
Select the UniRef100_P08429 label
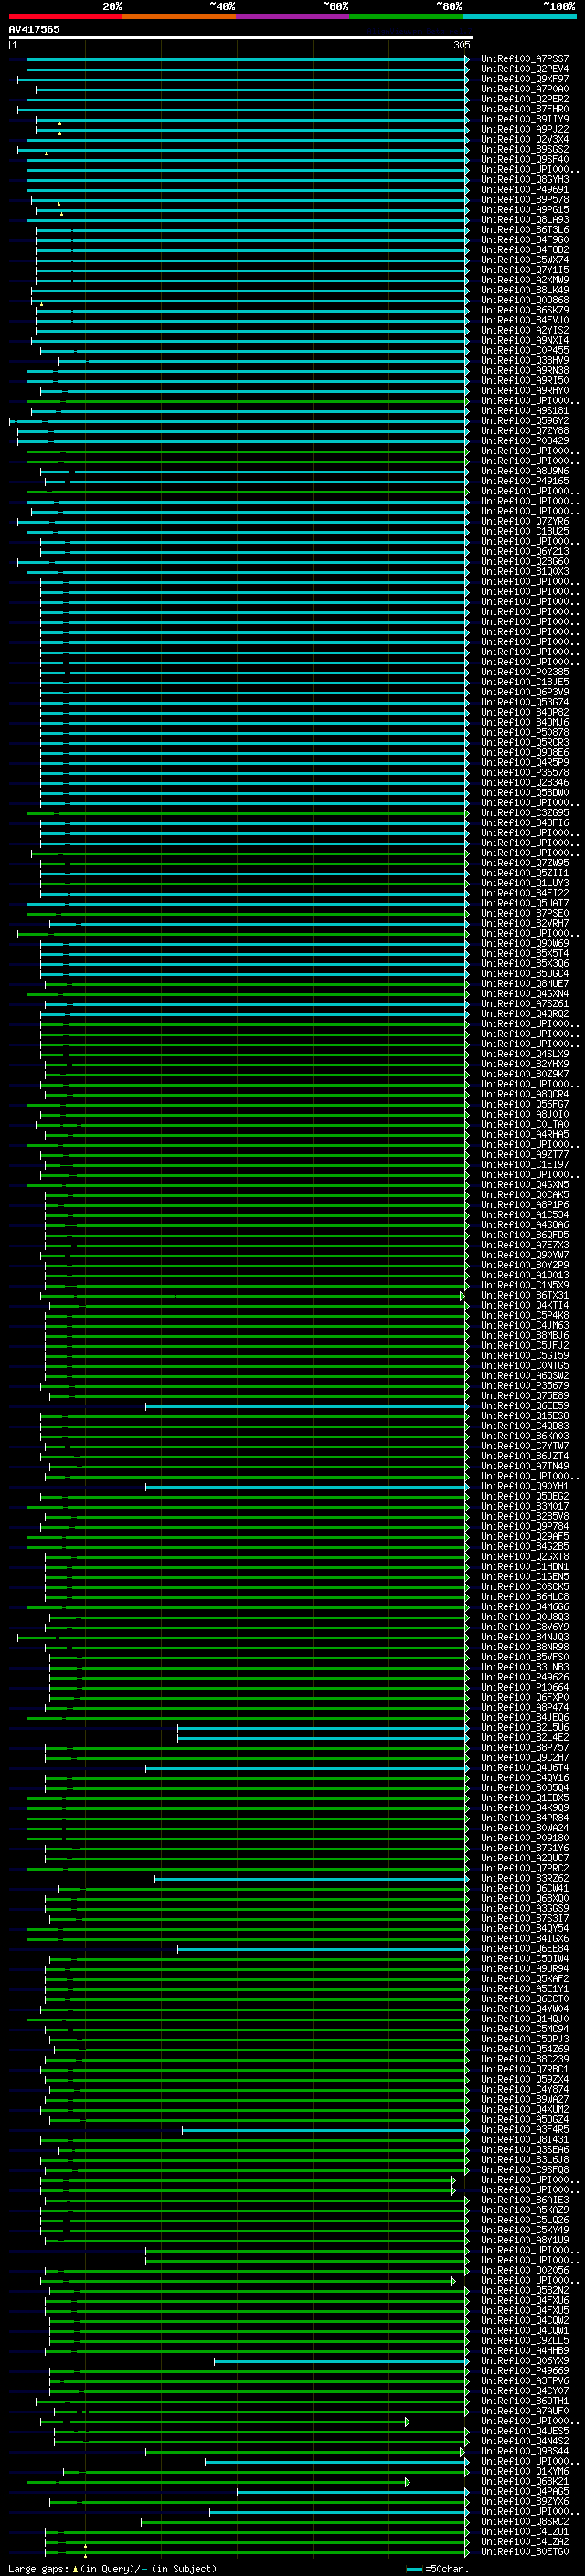pos(524,441)
